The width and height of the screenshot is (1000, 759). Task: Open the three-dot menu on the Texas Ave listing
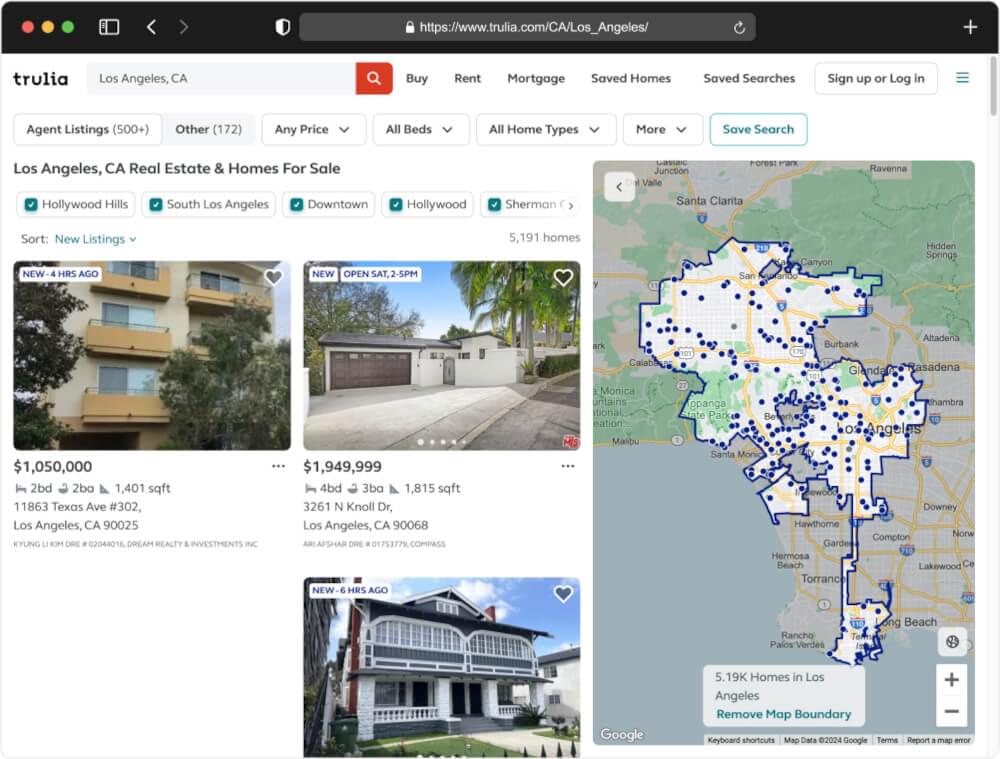point(278,466)
